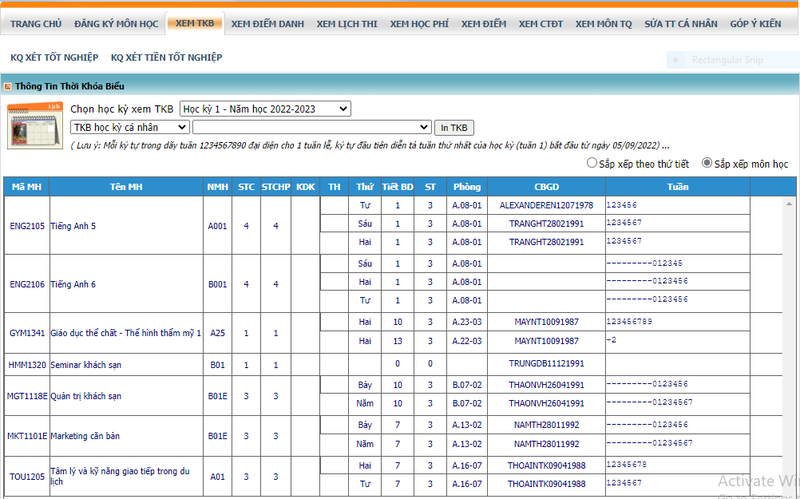The height and width of the screenshot is (499, 800).
Task: Open the KQ Xét Tiền Tốt Nghiệp link
Action: (x=166, y=58)
